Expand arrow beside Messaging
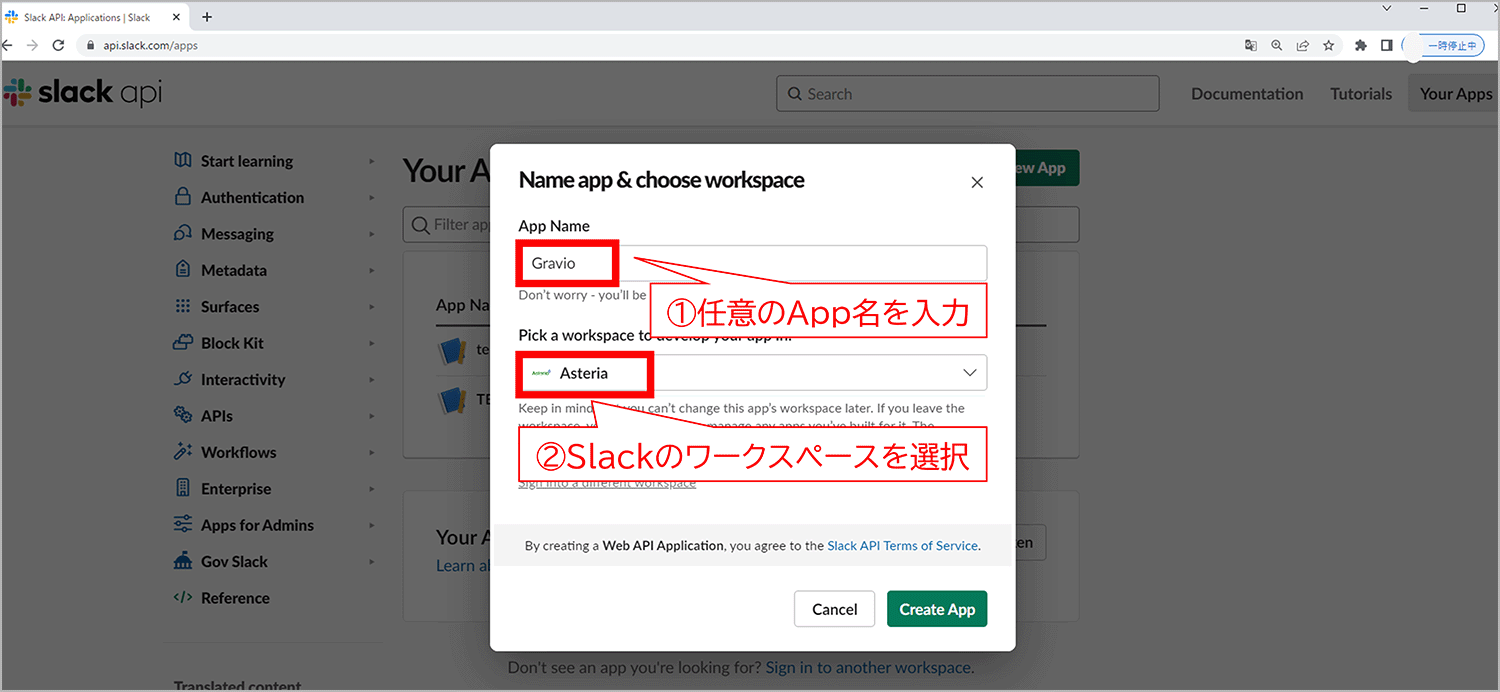 click(x=371, y=234)
